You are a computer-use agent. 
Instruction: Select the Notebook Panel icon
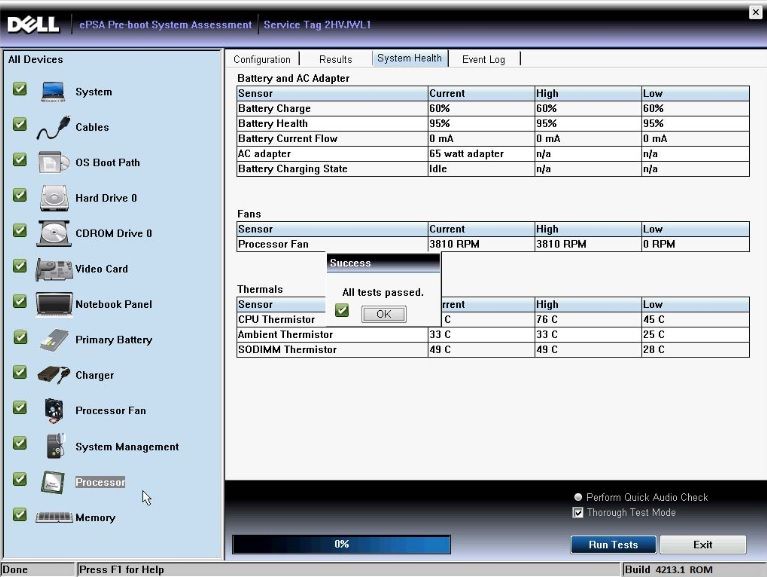[54, 304]
